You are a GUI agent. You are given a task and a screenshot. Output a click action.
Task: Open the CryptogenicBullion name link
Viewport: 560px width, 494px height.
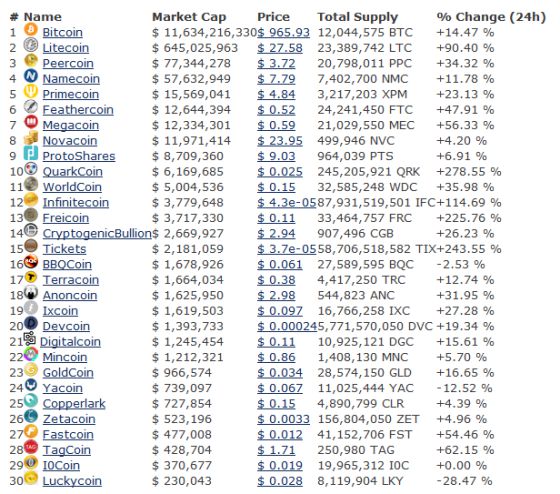[97, 234]
